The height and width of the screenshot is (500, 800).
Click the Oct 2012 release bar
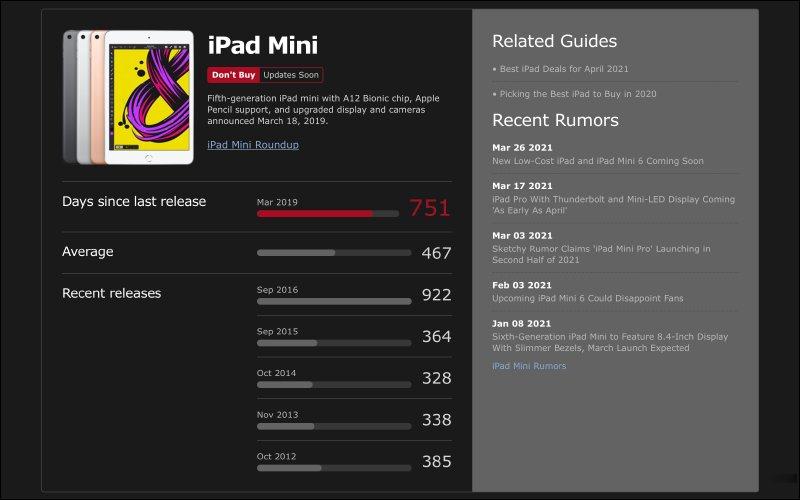[334, 468]
